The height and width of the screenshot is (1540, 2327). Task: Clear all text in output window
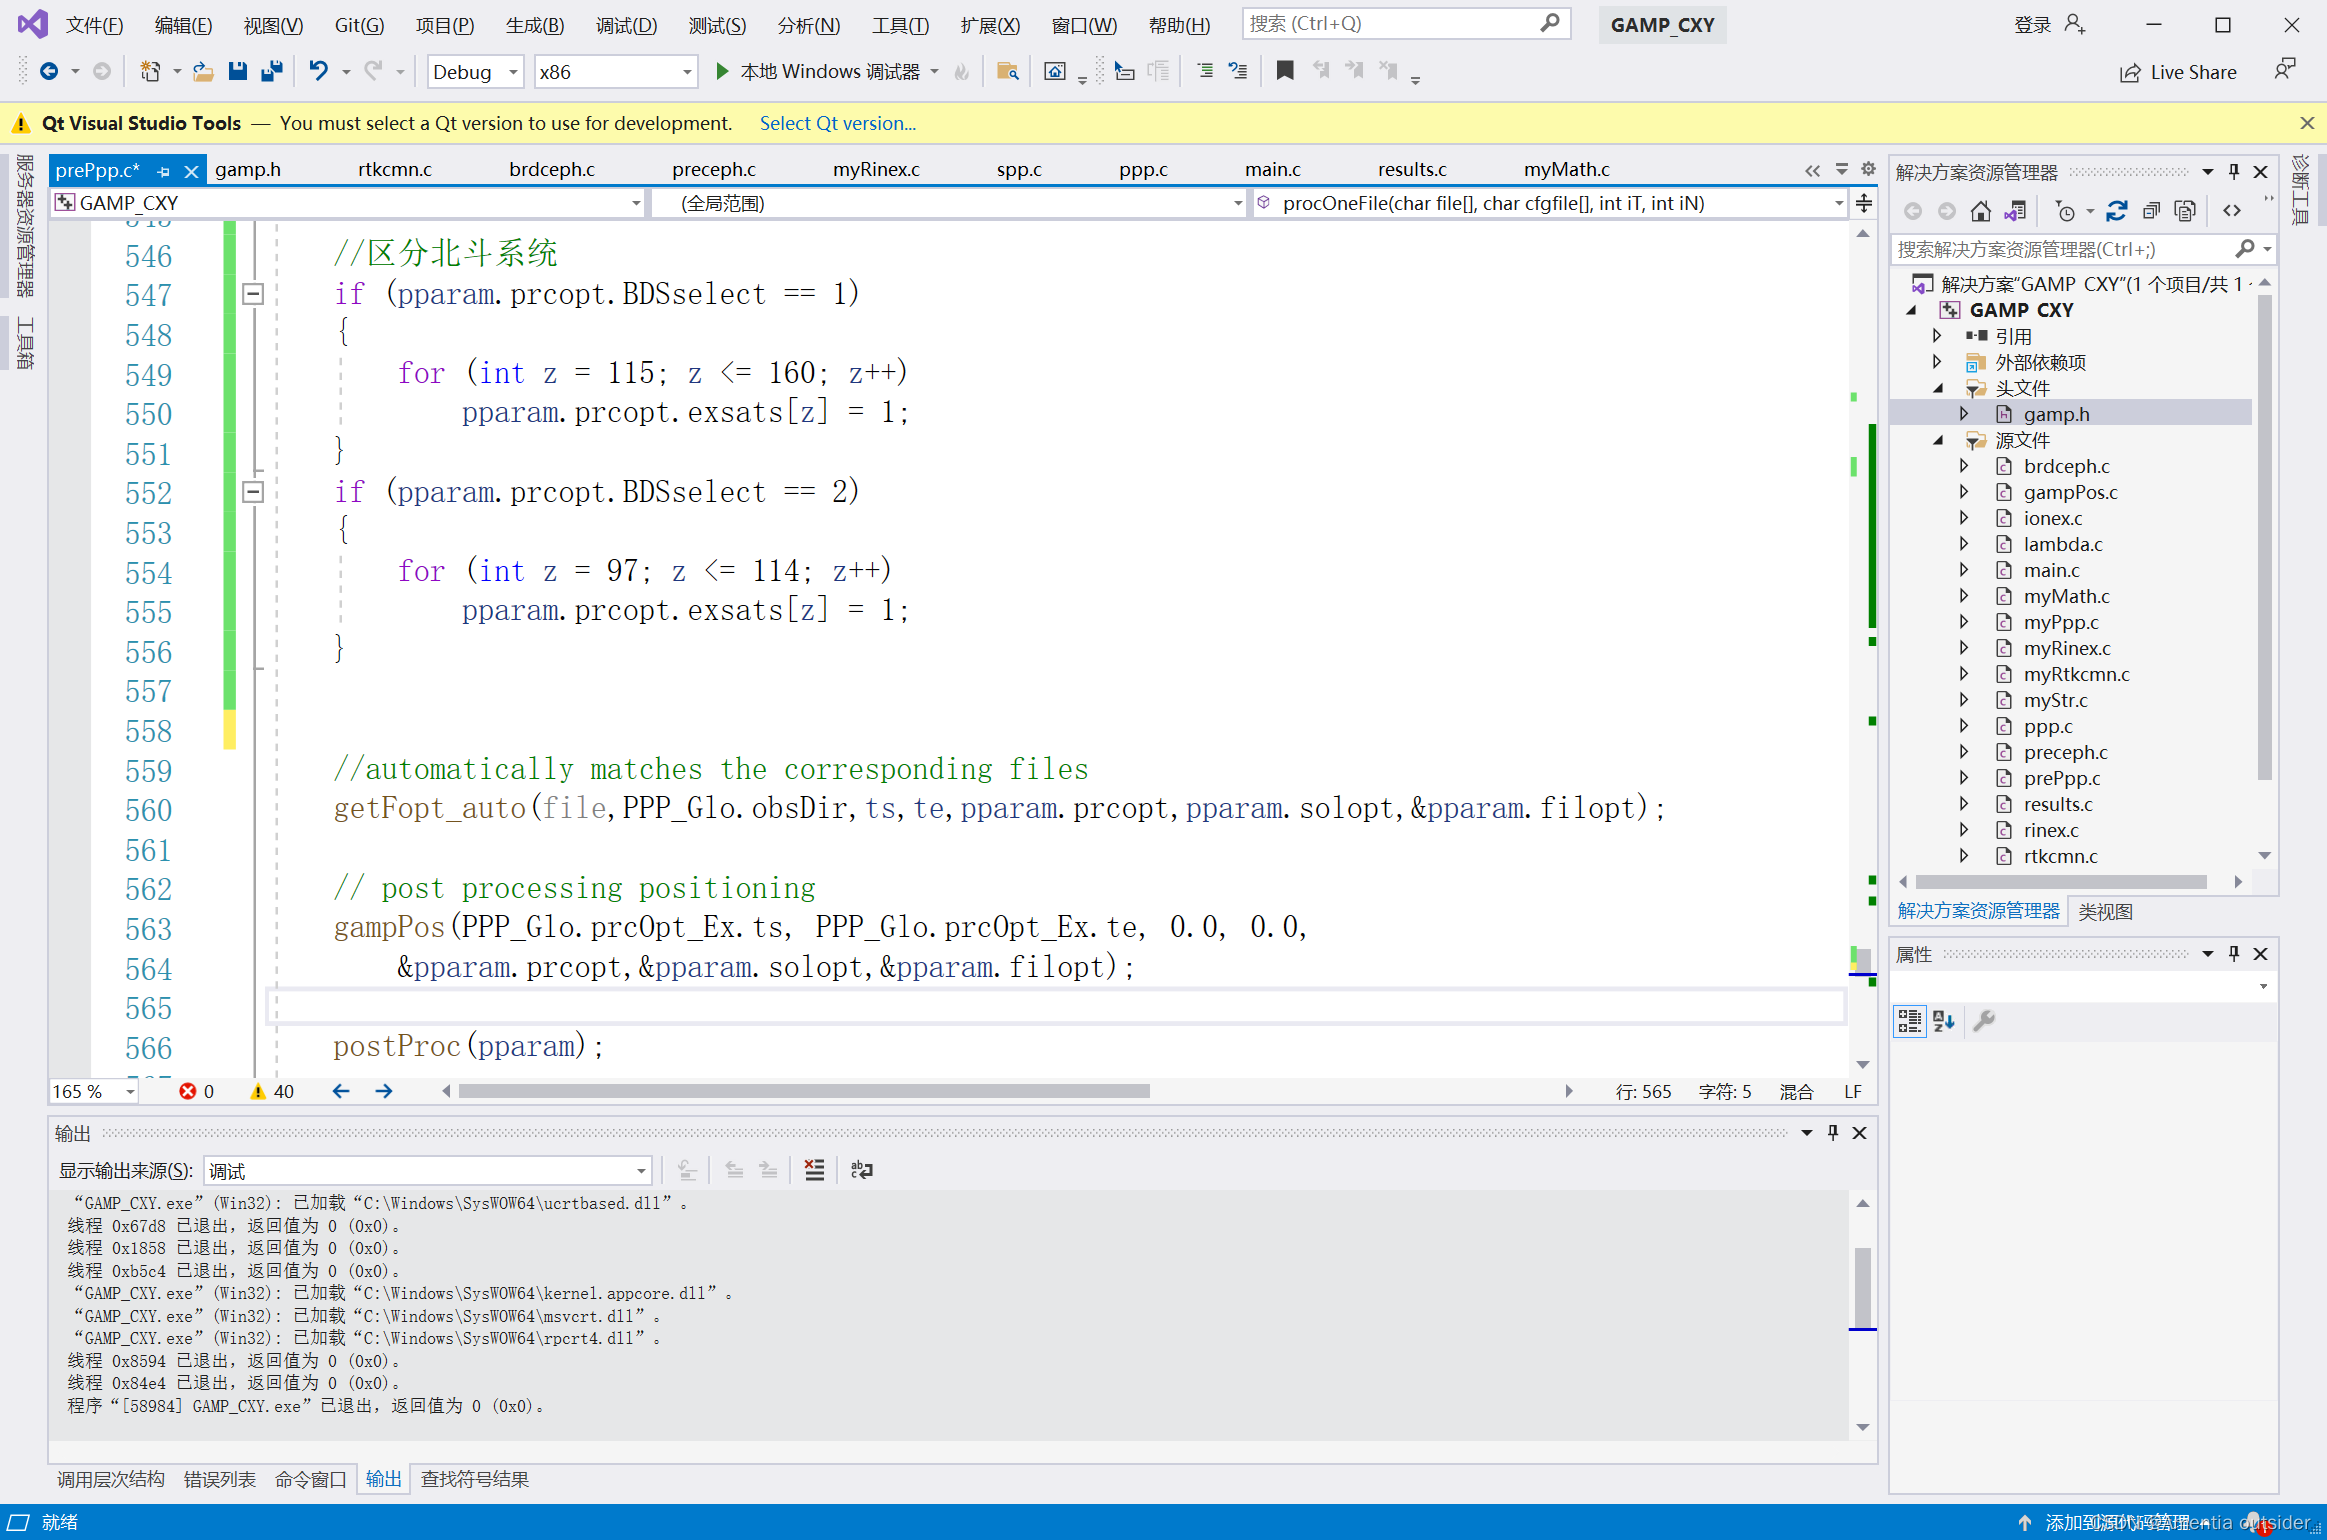pos(814,1170)
